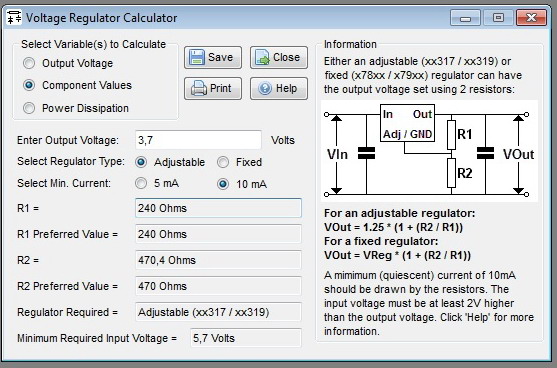Select the Output Voltage radio button
This screenshot has height=368, width=557.
point(29,63)
